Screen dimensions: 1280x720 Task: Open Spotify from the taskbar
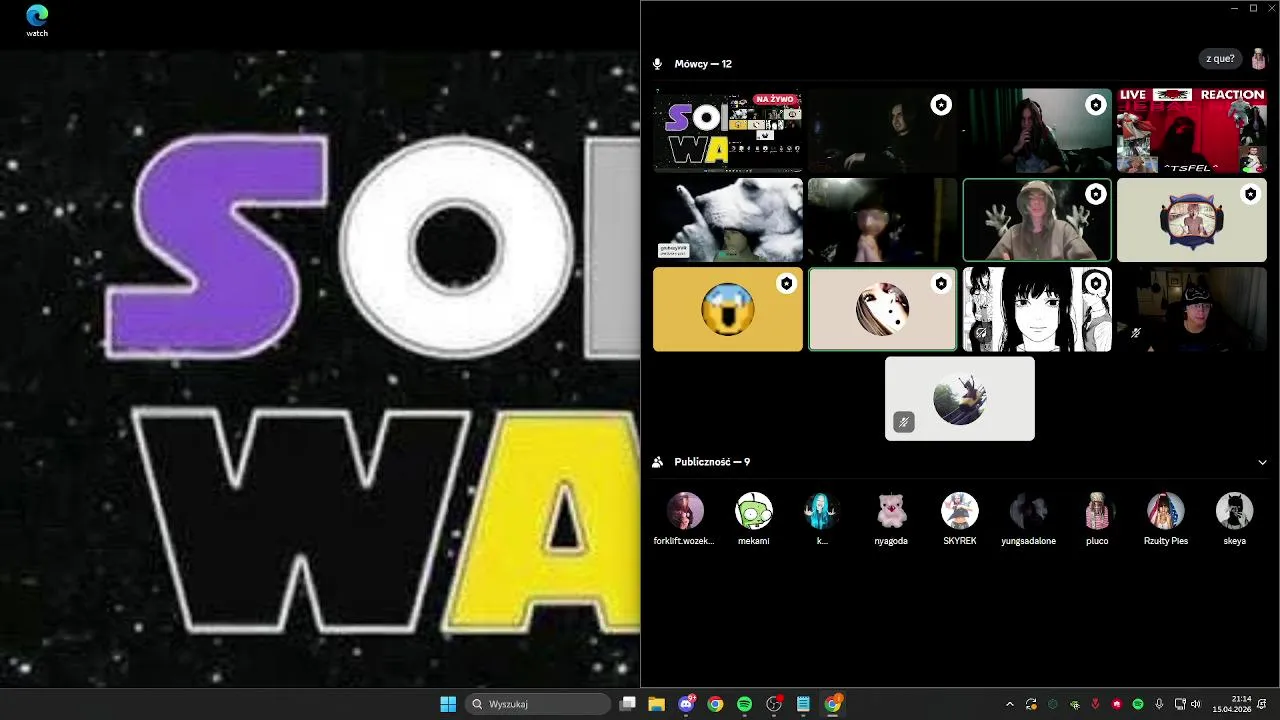[x=744, y=704]
